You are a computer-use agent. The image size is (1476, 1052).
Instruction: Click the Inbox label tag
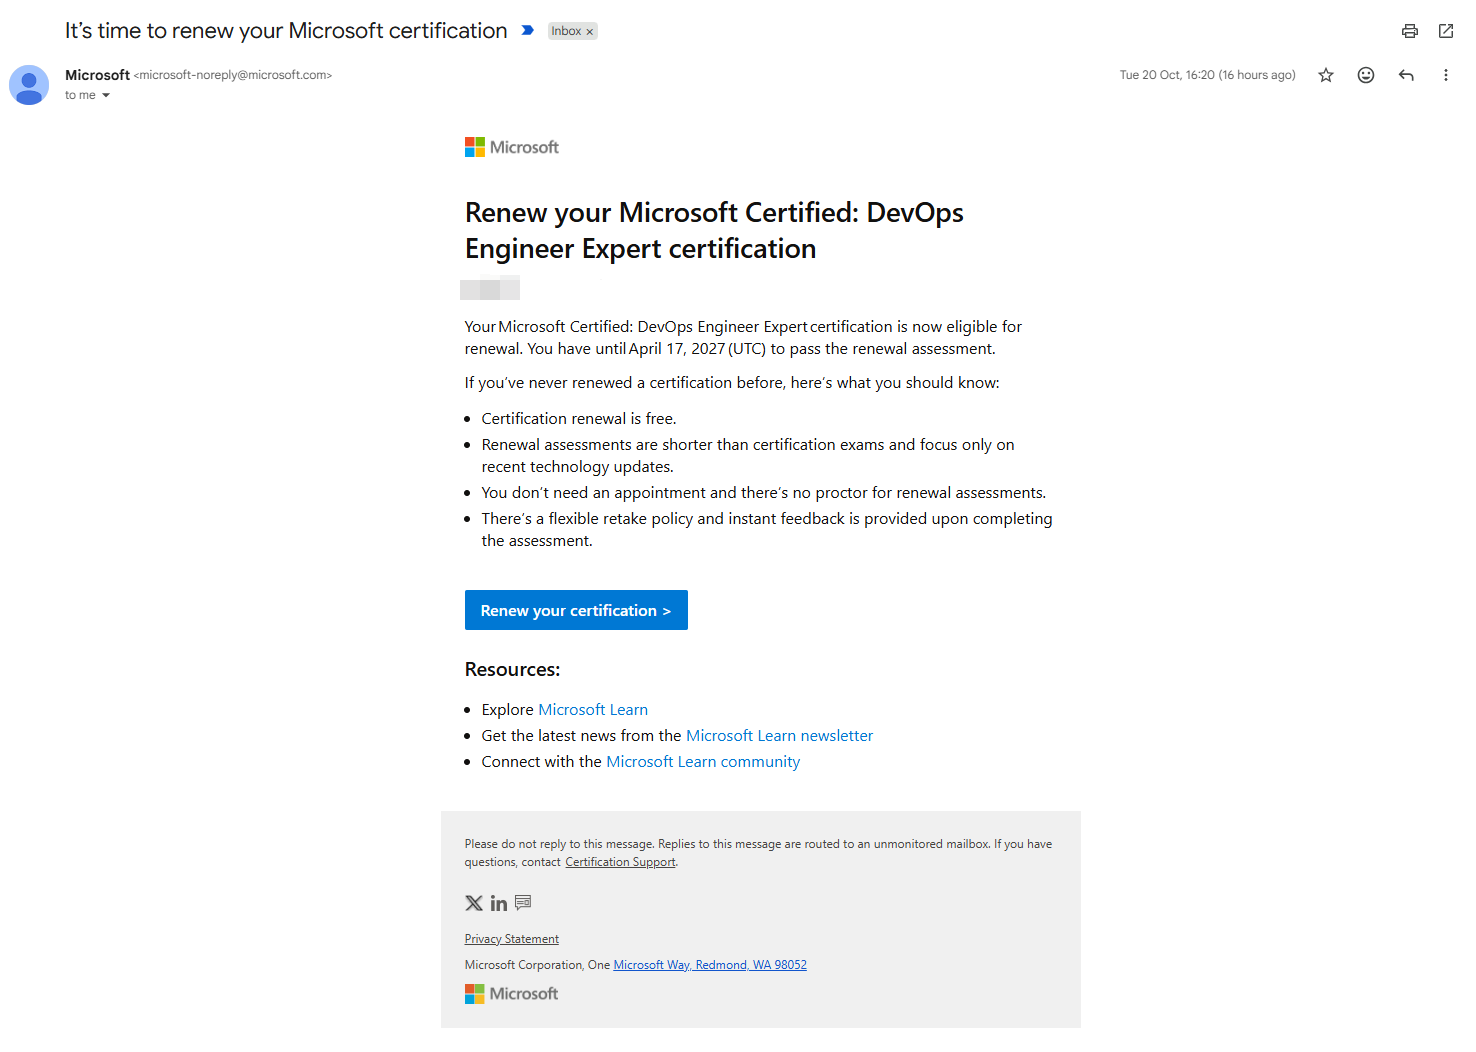[566, 32]
